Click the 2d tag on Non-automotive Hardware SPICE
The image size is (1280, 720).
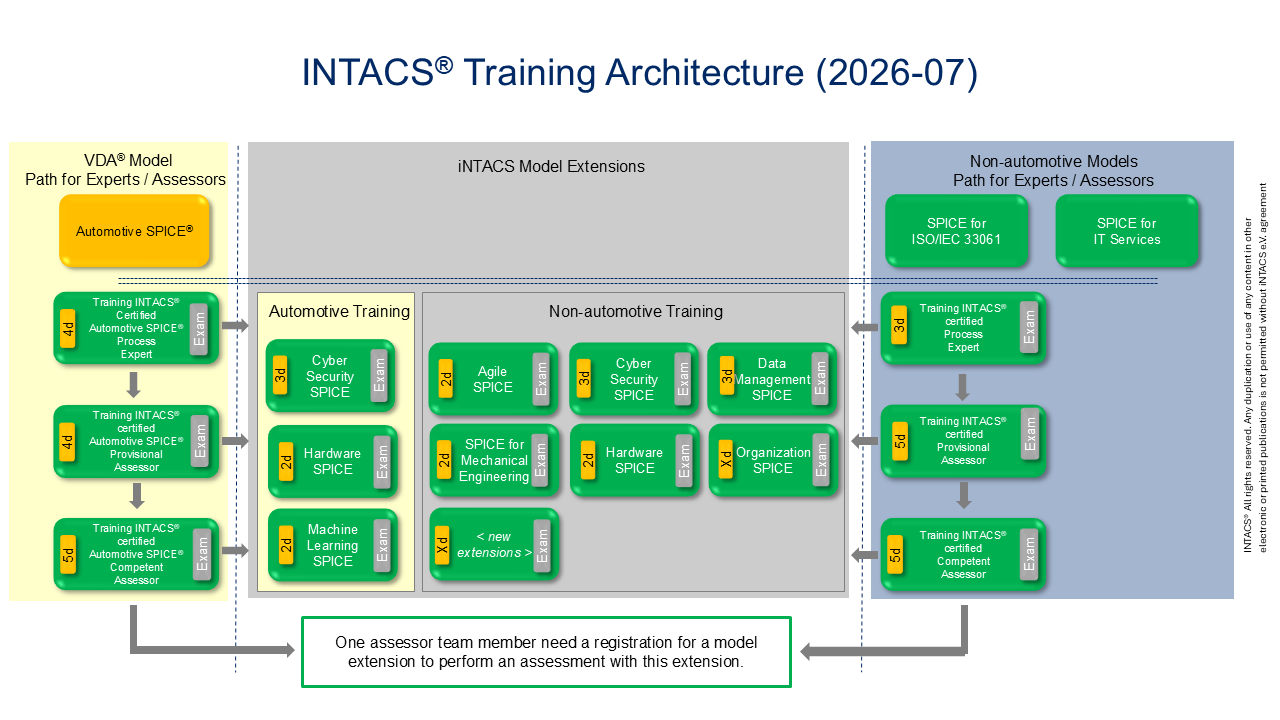pyautogui.click(x=588, y=460)
